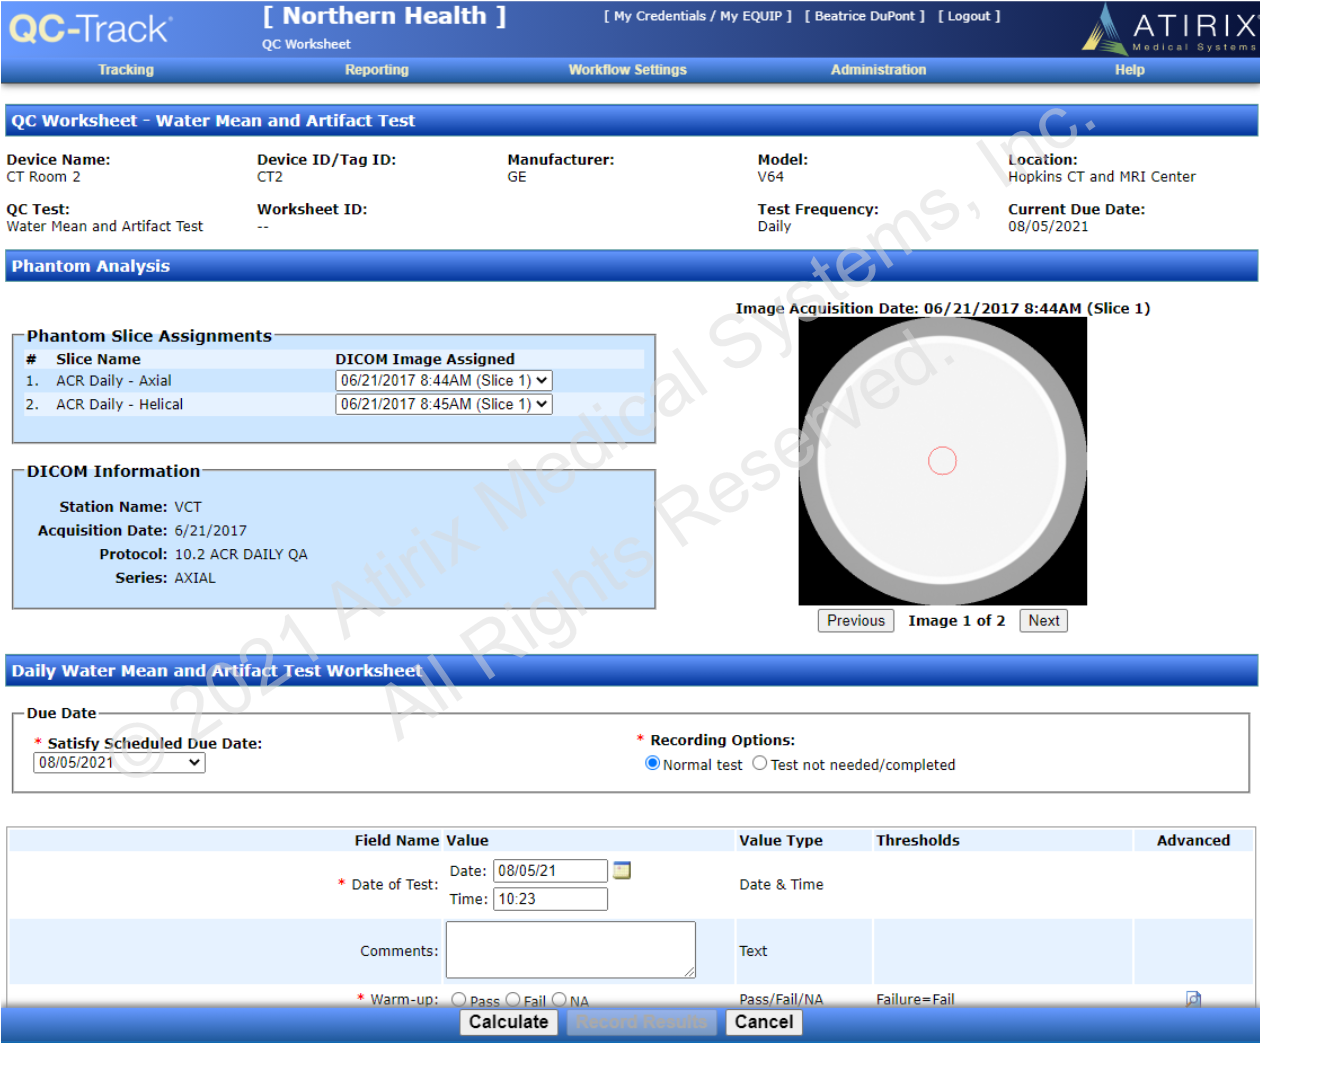1328x1073 pixels.
Task: Open the calendar date picker icon
Action: coord(622,870)
